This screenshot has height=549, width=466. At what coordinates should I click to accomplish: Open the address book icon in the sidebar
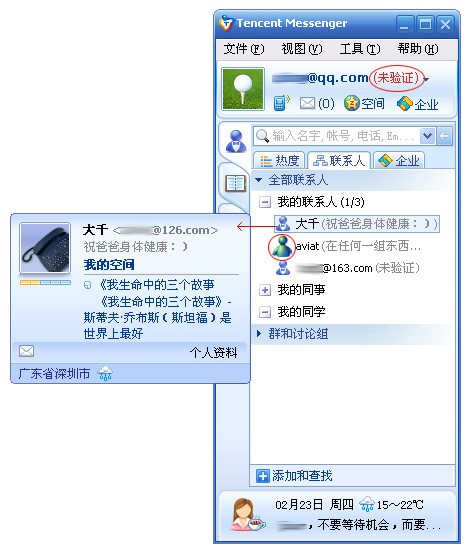[236, 183]
